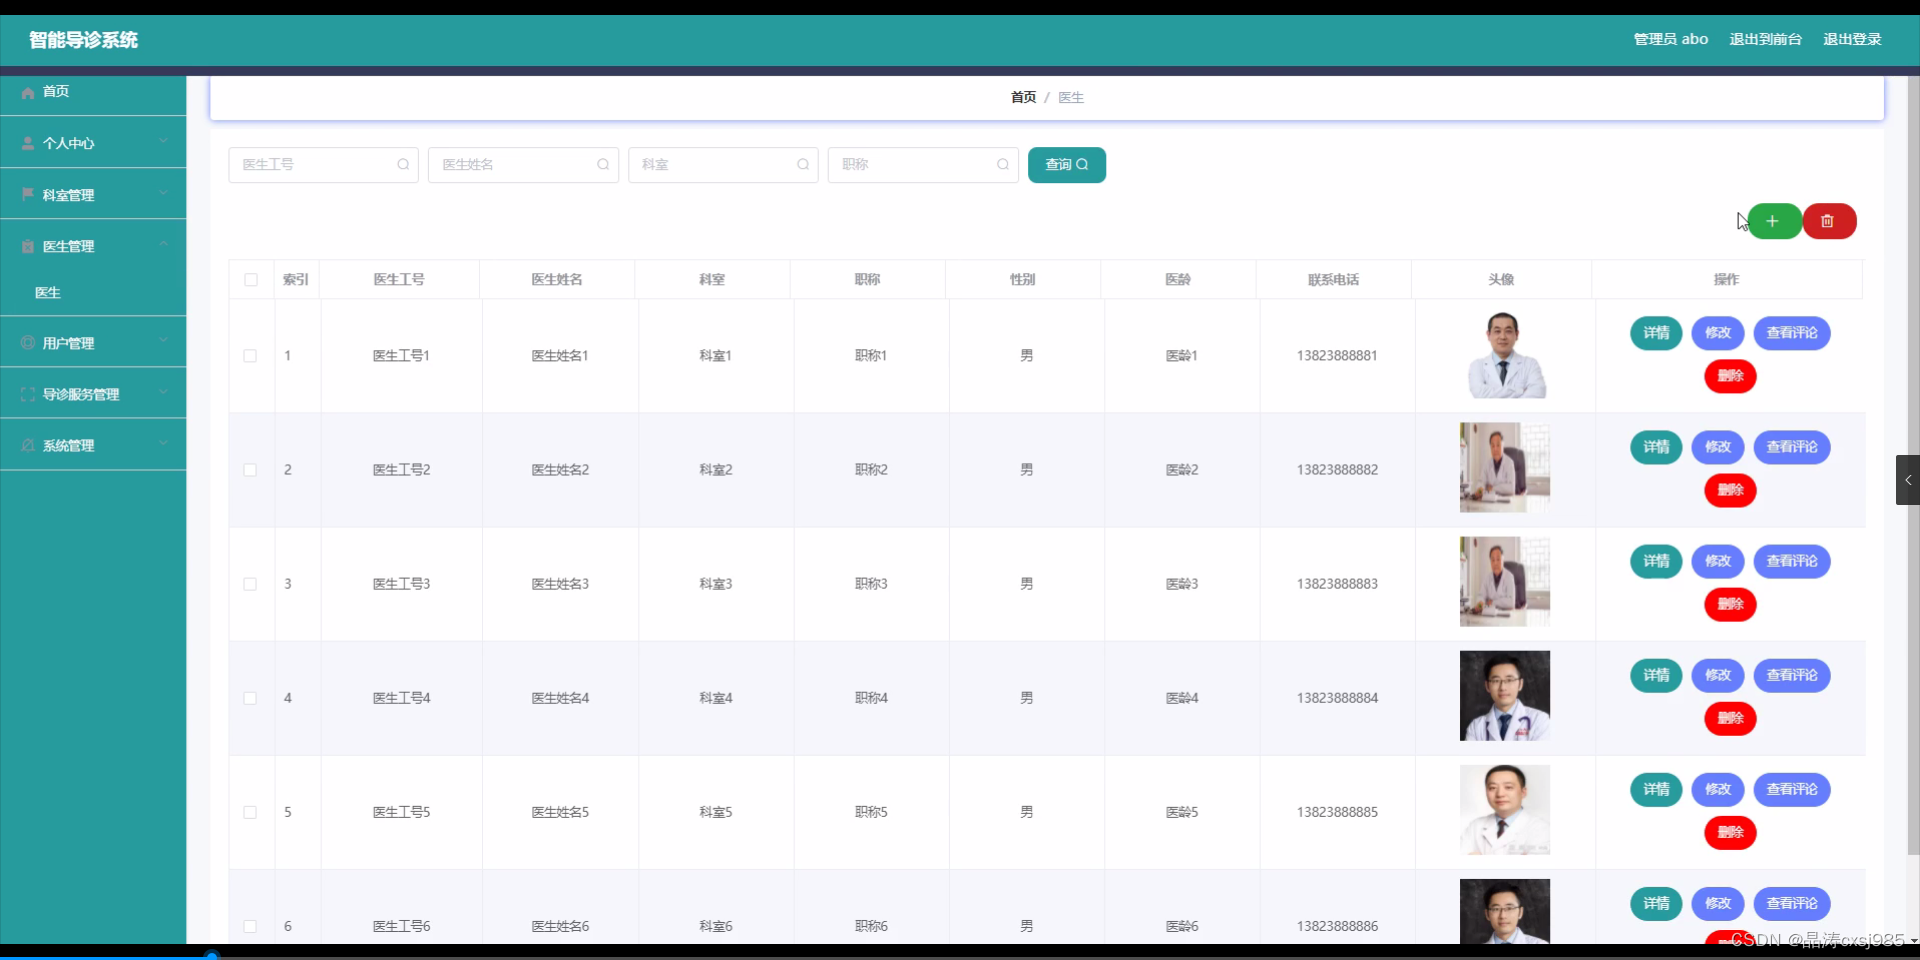Screen dimensions: 1920x960
Task: Check the checkbox for 医生工号3 row
Action: (250, 584)
